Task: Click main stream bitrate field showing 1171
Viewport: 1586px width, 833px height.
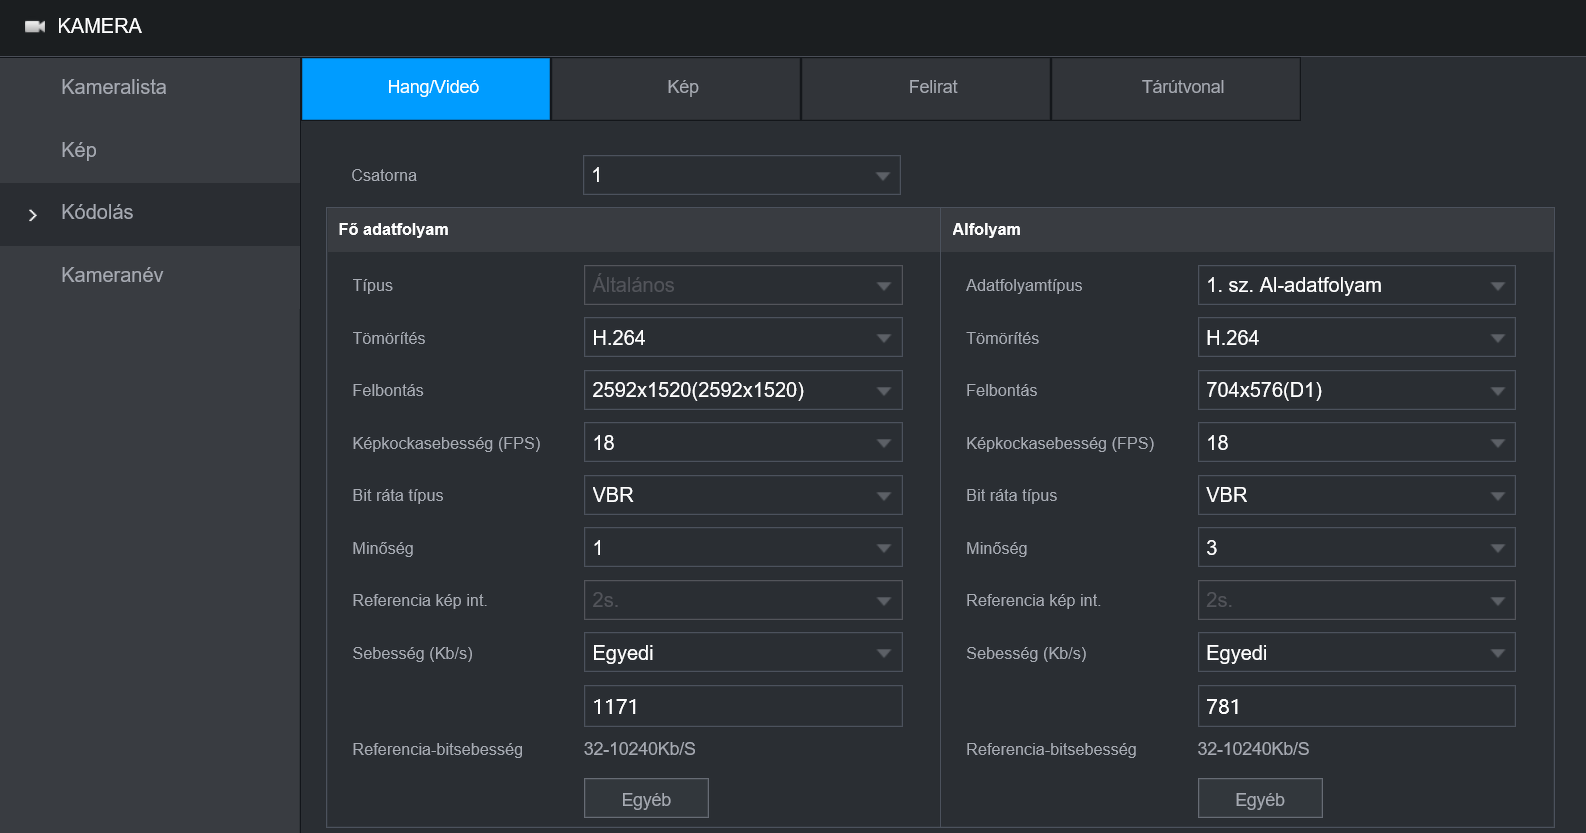Action: pyautogui.click(x=742, y=706)
